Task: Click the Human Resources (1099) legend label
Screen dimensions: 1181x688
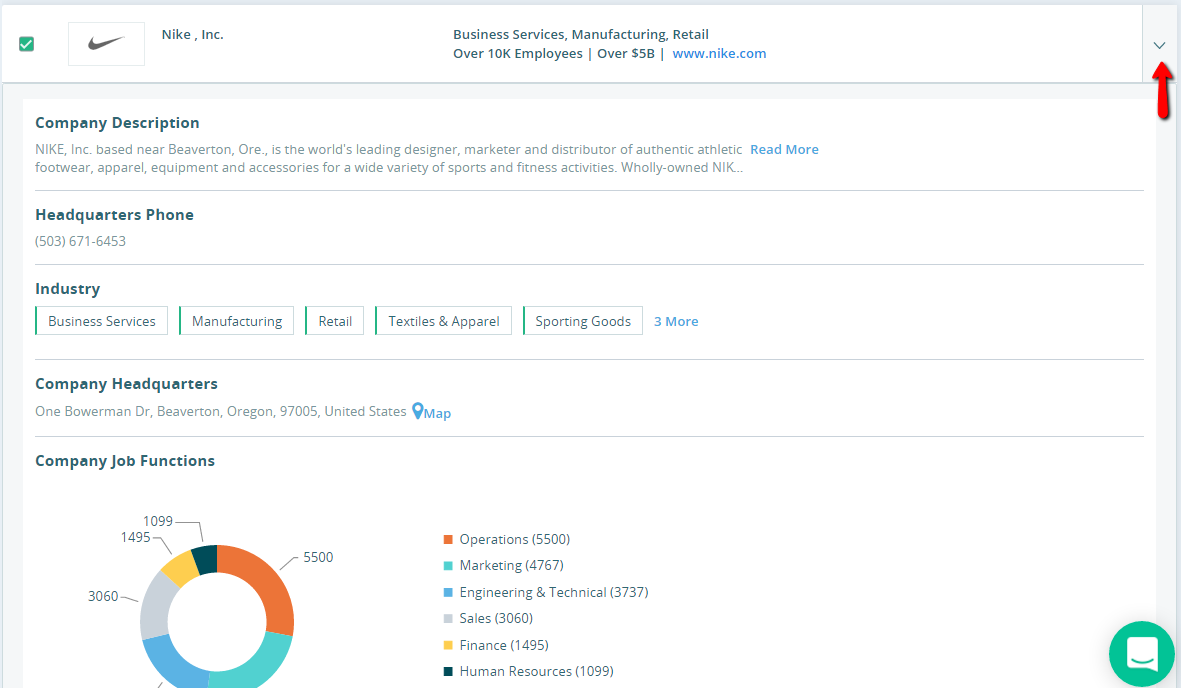Action: click(x=536, y=671)
